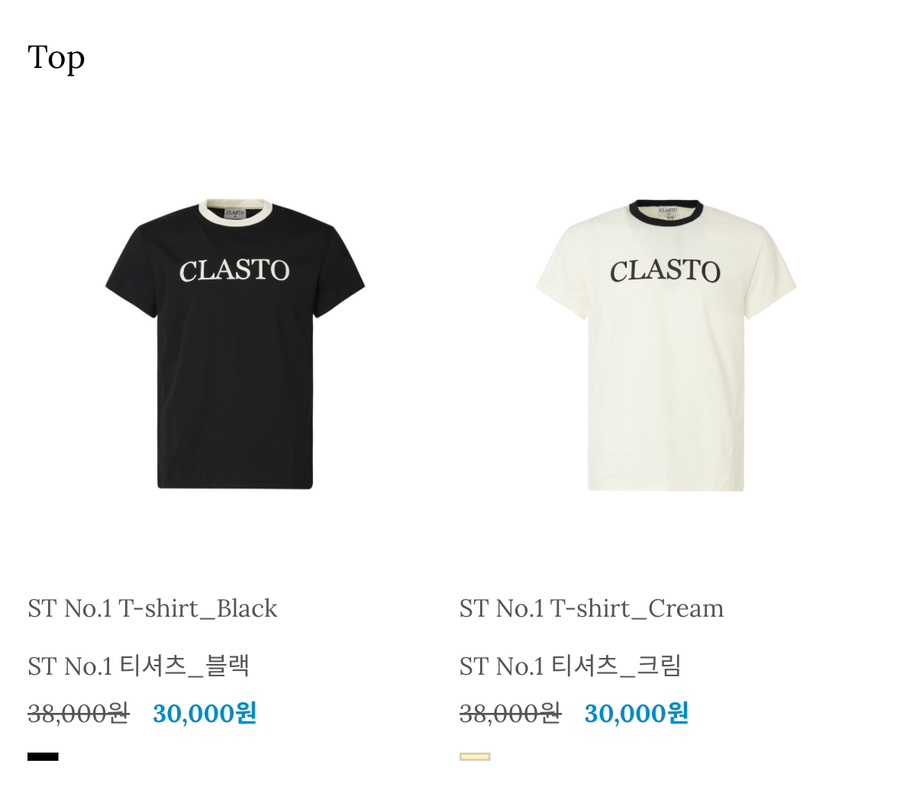Open the Top category heading
The image size is (900, 806).
tap(56, 59)
